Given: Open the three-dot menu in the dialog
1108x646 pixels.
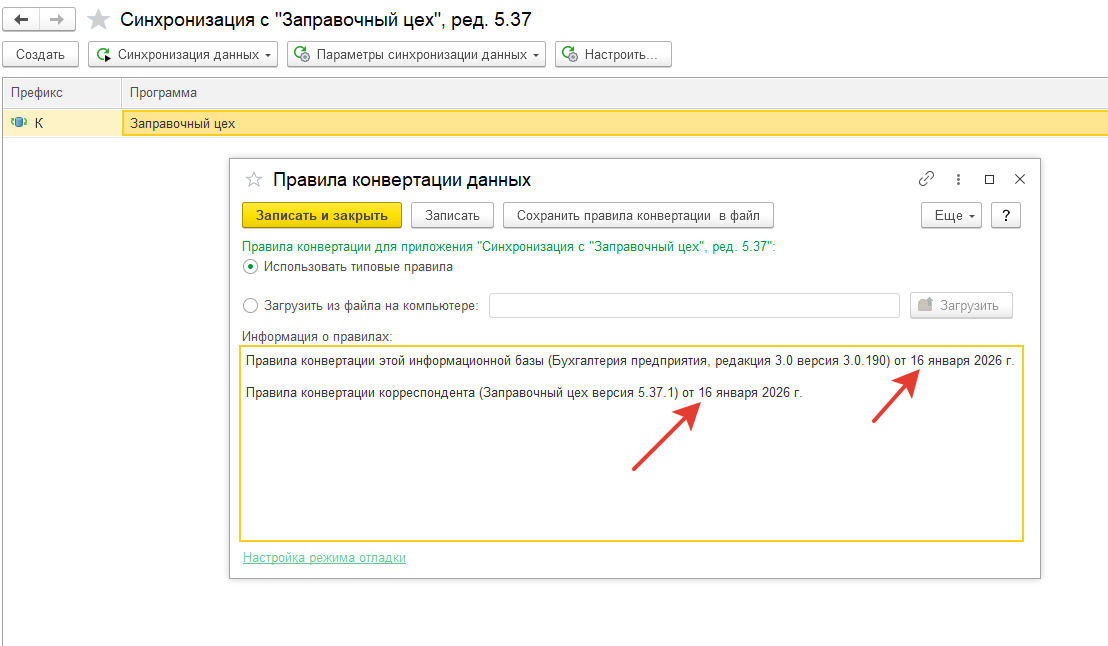Looking at the screenshot, I should coord(958,179).
